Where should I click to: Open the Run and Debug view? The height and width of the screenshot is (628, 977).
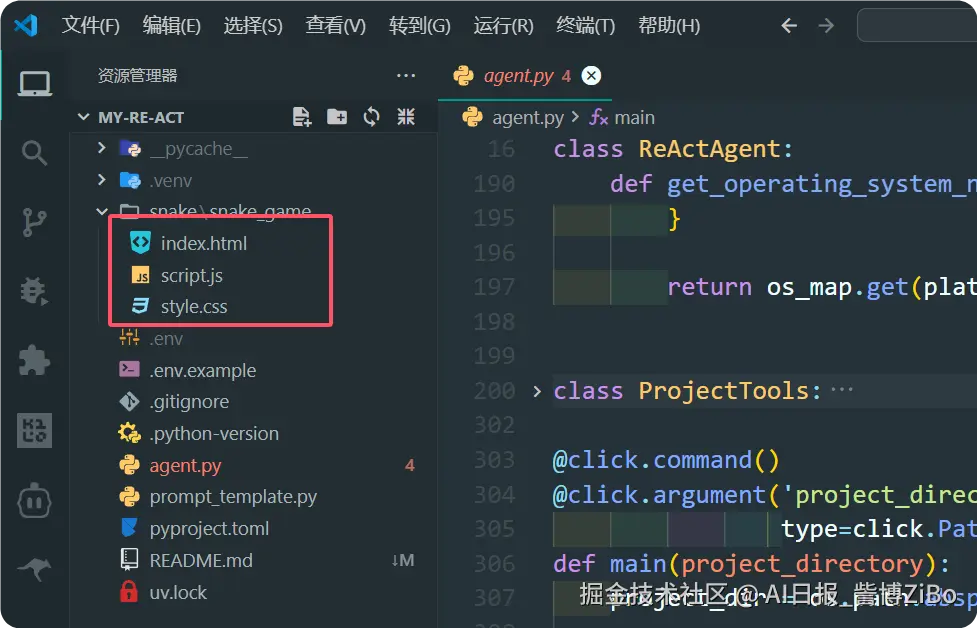34,291
